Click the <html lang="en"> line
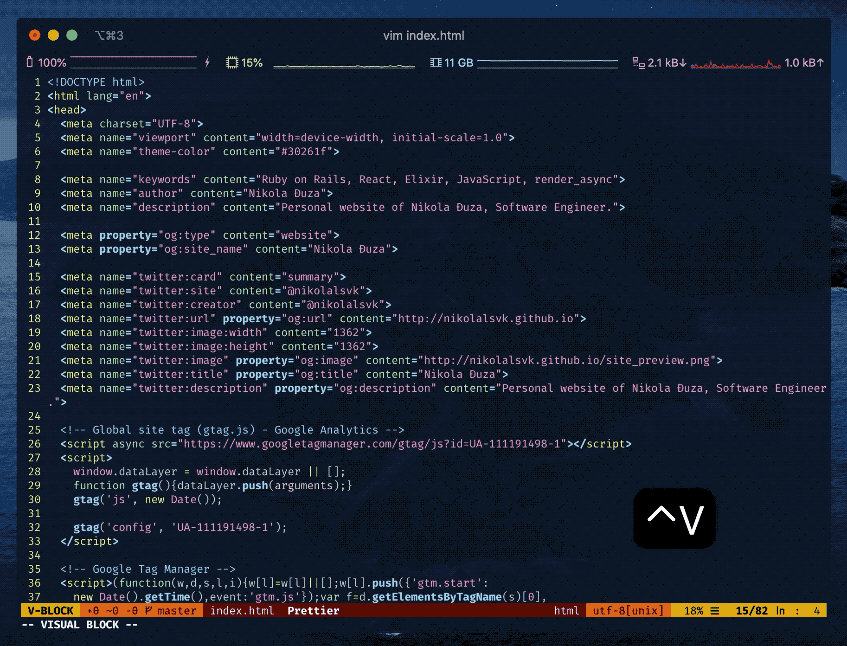Screen dimensions: 847x646 click(x=99, y=96)
